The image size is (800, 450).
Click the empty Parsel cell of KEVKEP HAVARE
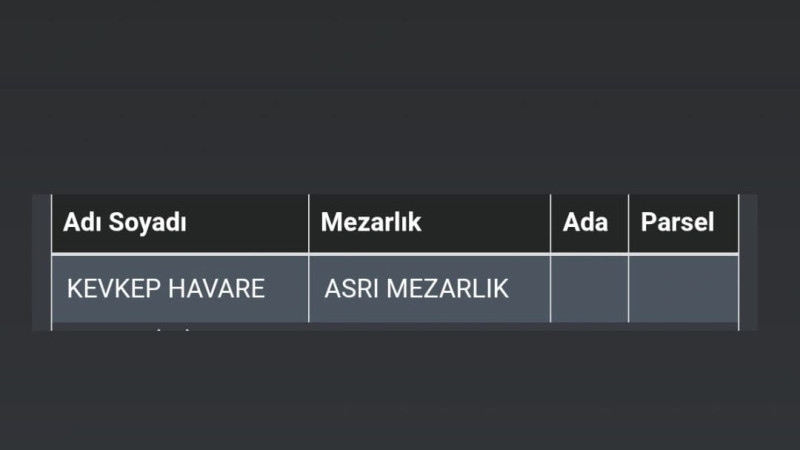click(683, 289)
